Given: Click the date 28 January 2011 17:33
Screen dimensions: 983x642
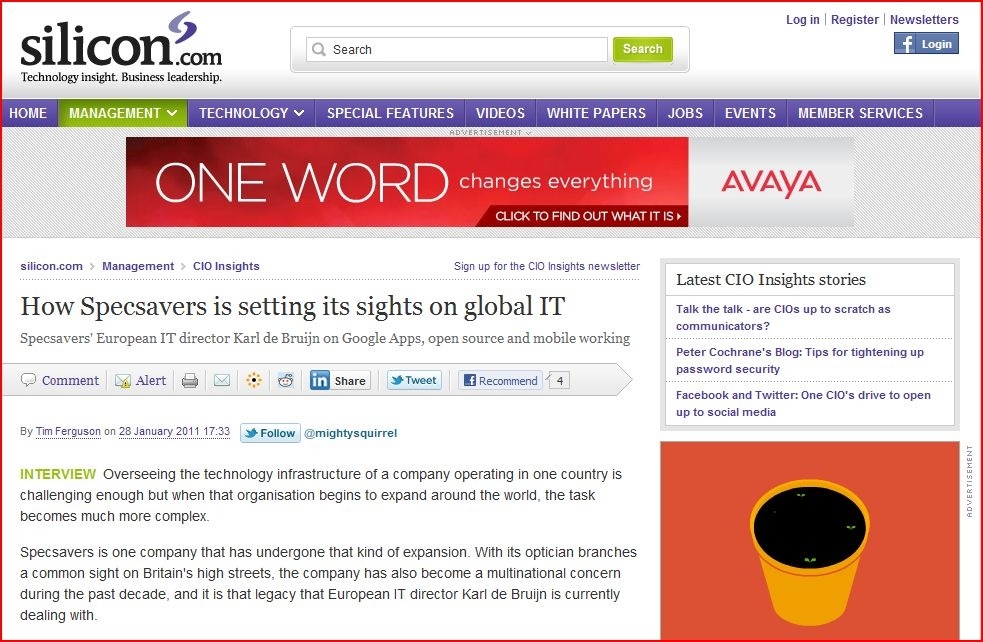Looking at the screenshot, I should click(174, 431).
